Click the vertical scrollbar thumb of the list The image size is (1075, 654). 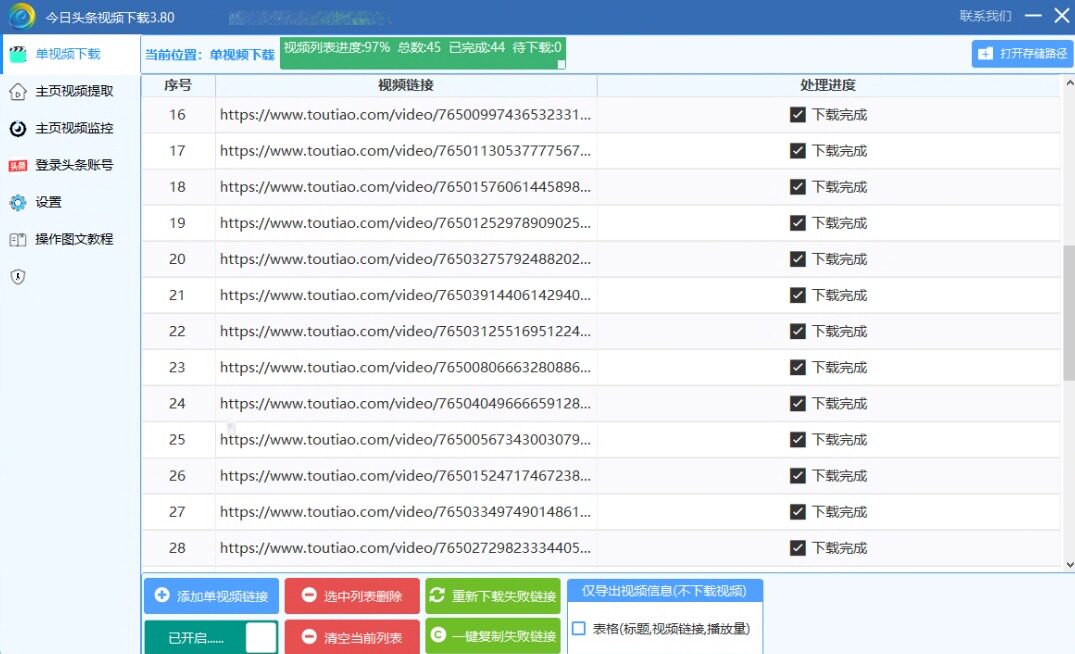1069,312
